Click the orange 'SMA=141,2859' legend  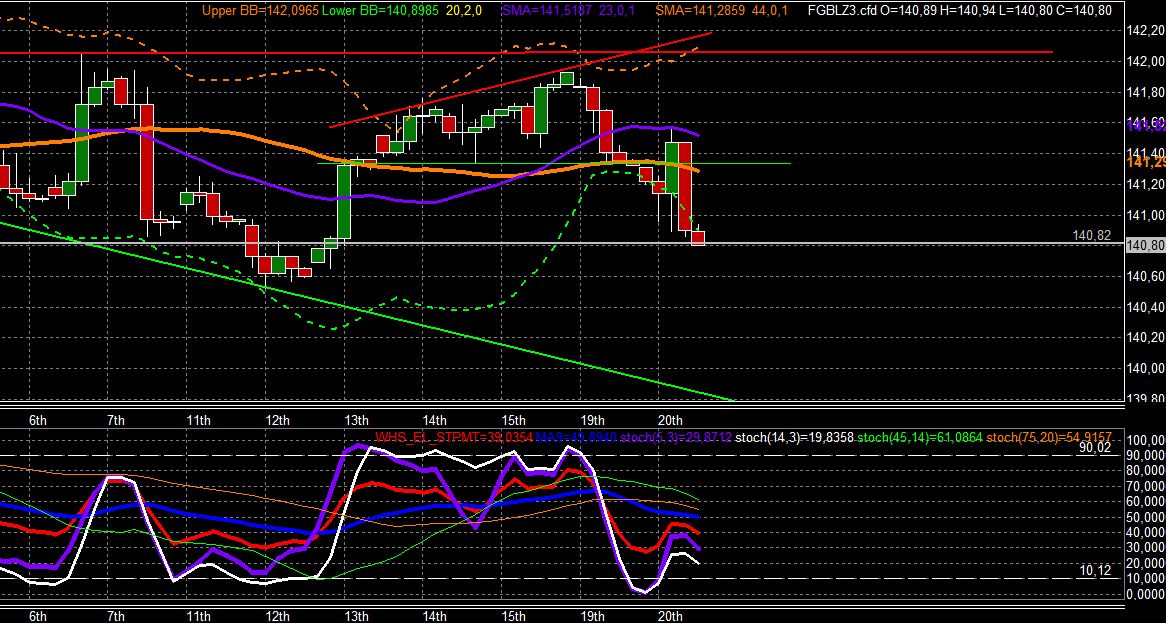click(x=699, y=10)
